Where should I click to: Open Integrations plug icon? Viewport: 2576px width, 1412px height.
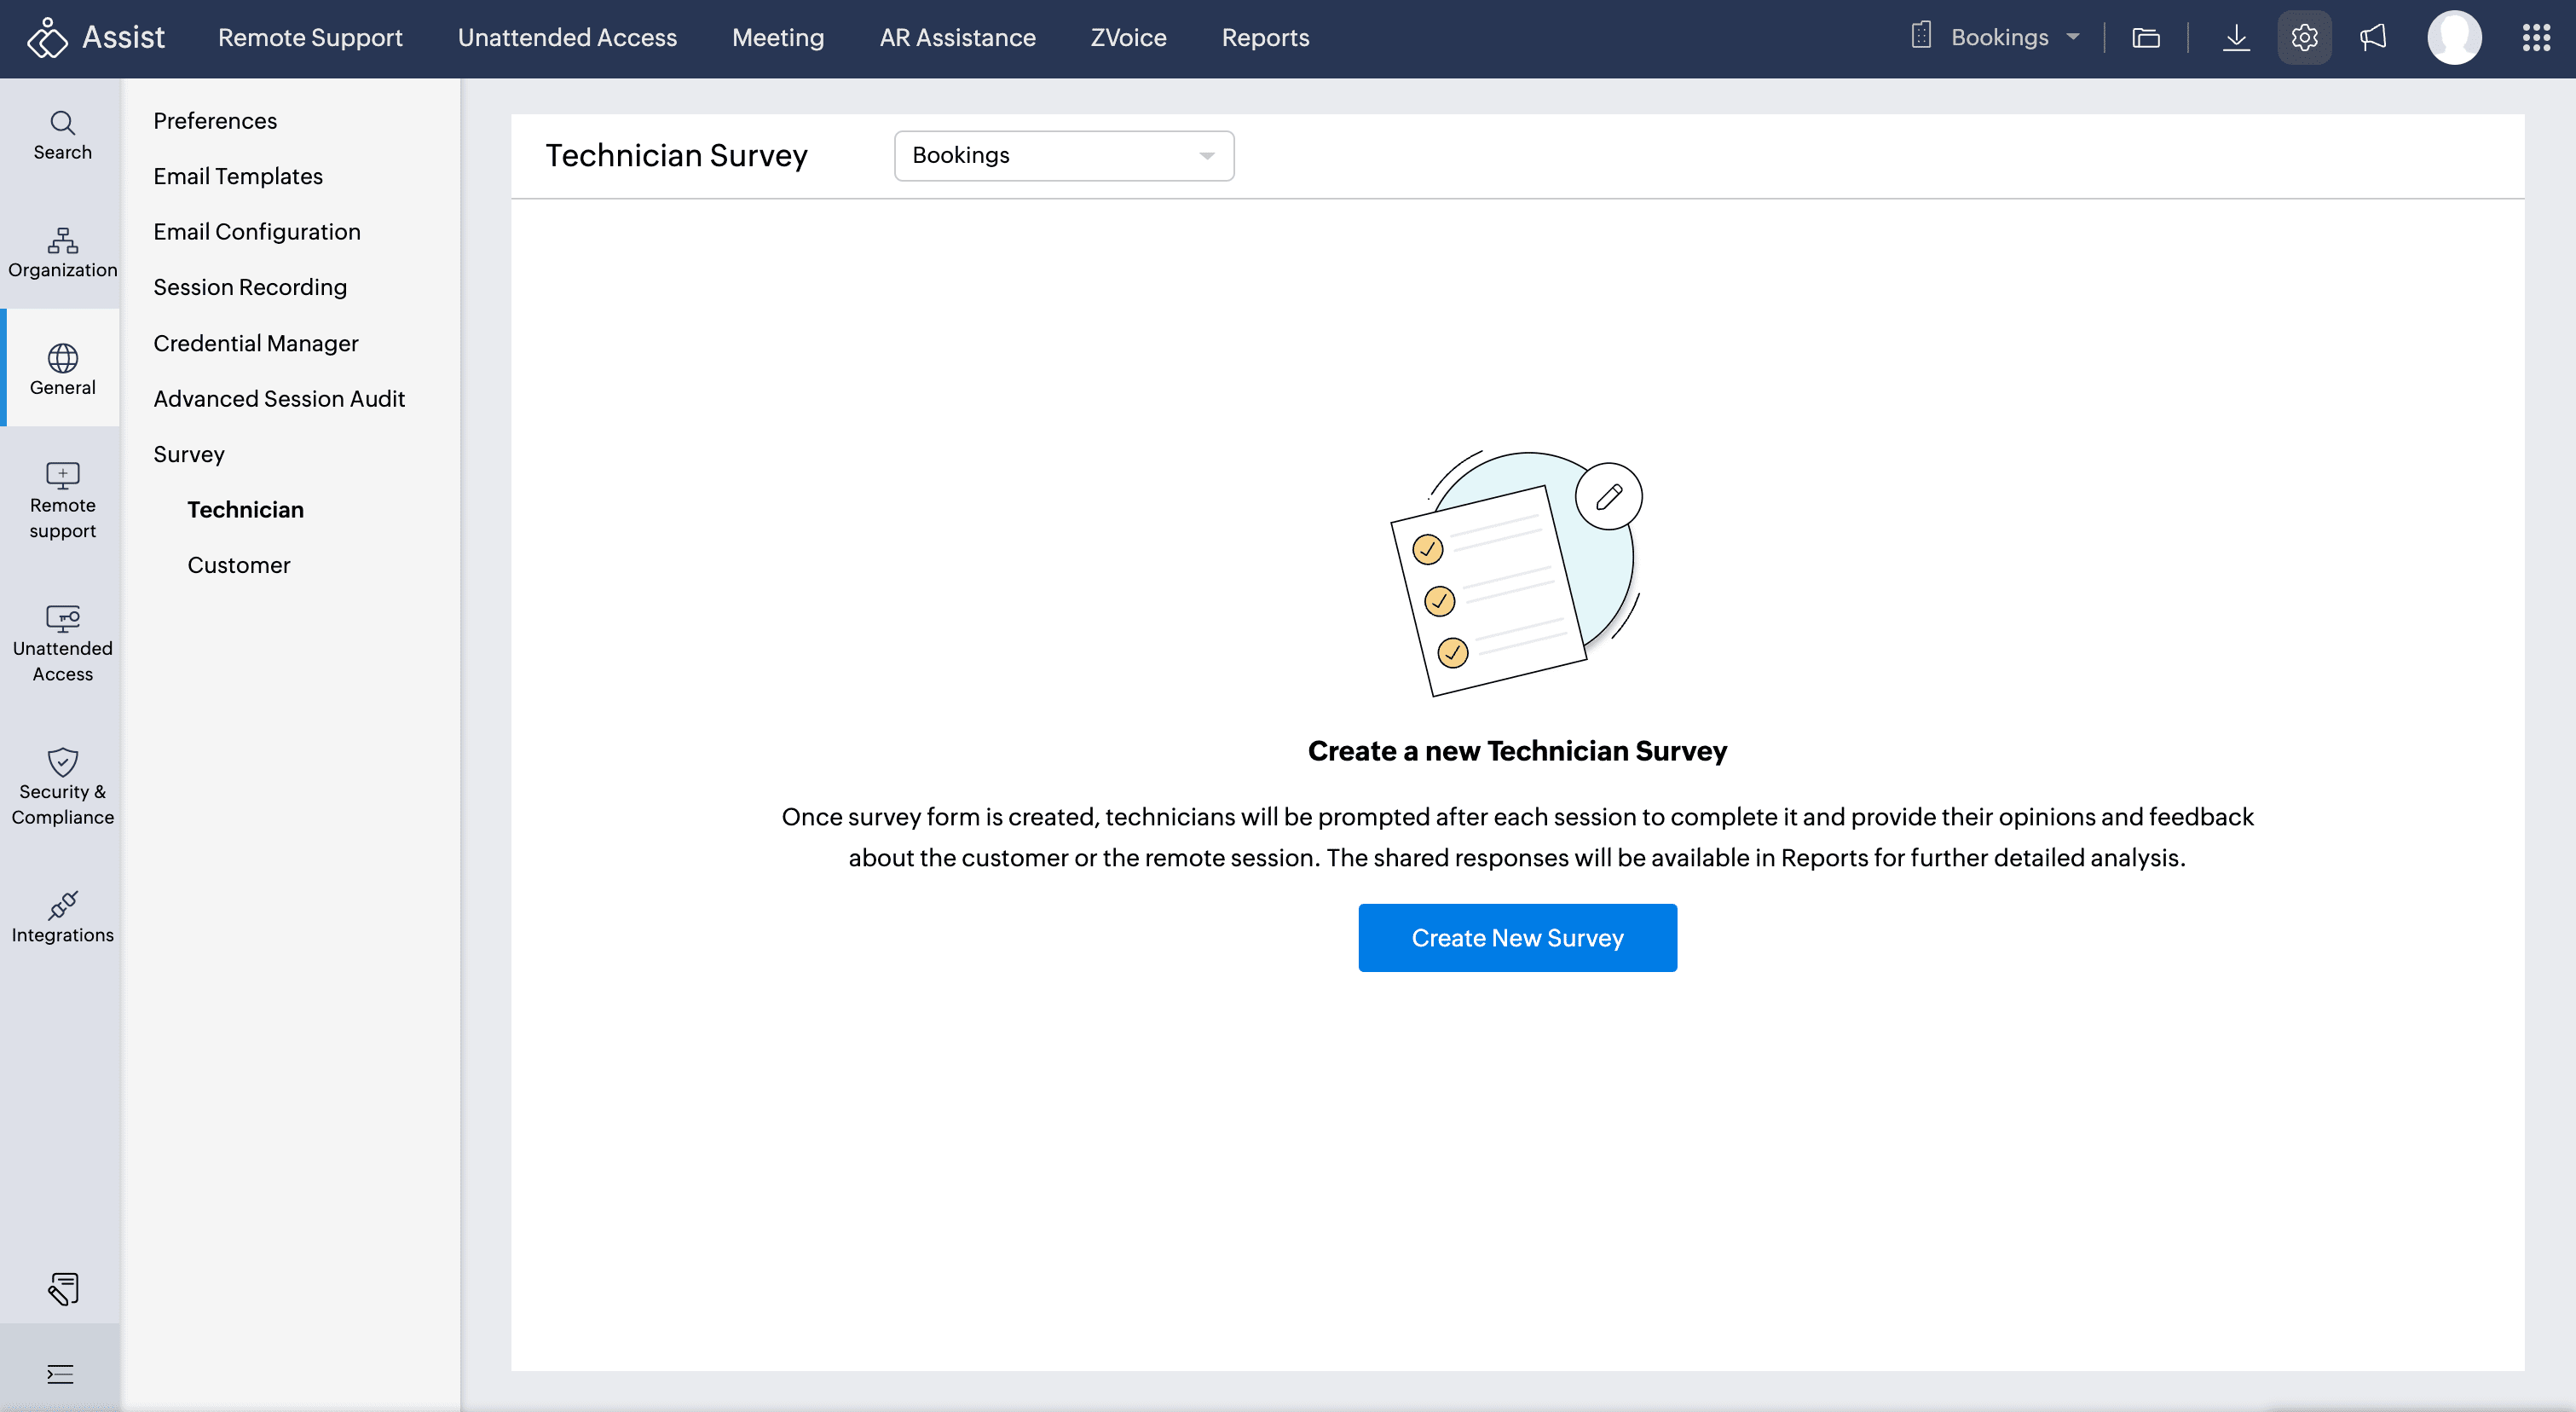(x=62, y=916)
